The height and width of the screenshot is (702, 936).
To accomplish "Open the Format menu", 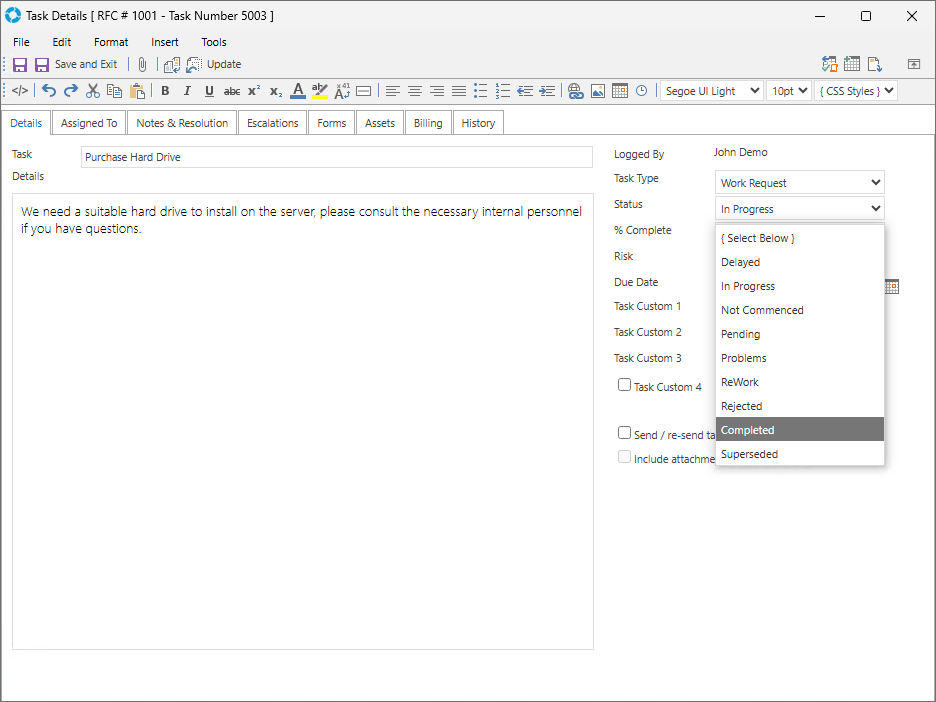I will tap(111, 42).
